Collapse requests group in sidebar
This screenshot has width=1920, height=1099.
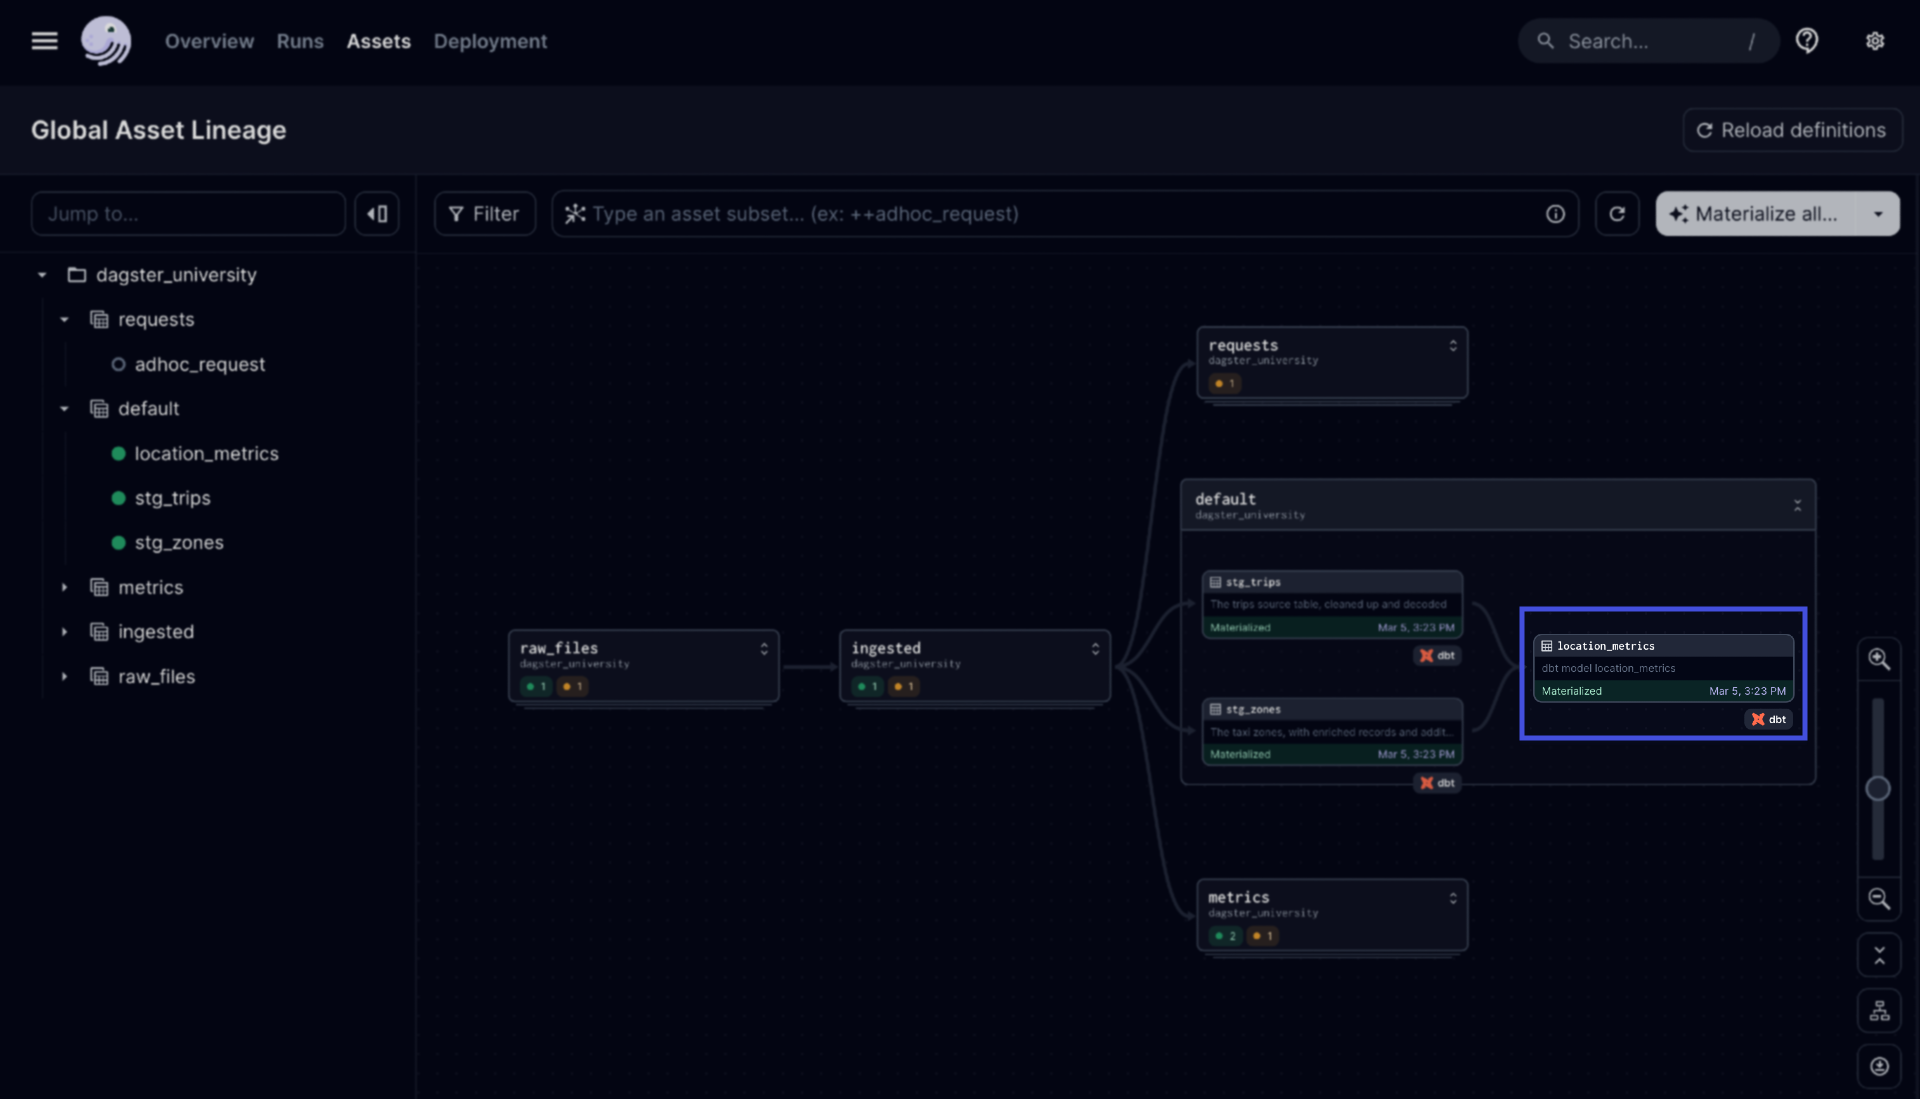[x=64, y=320]
